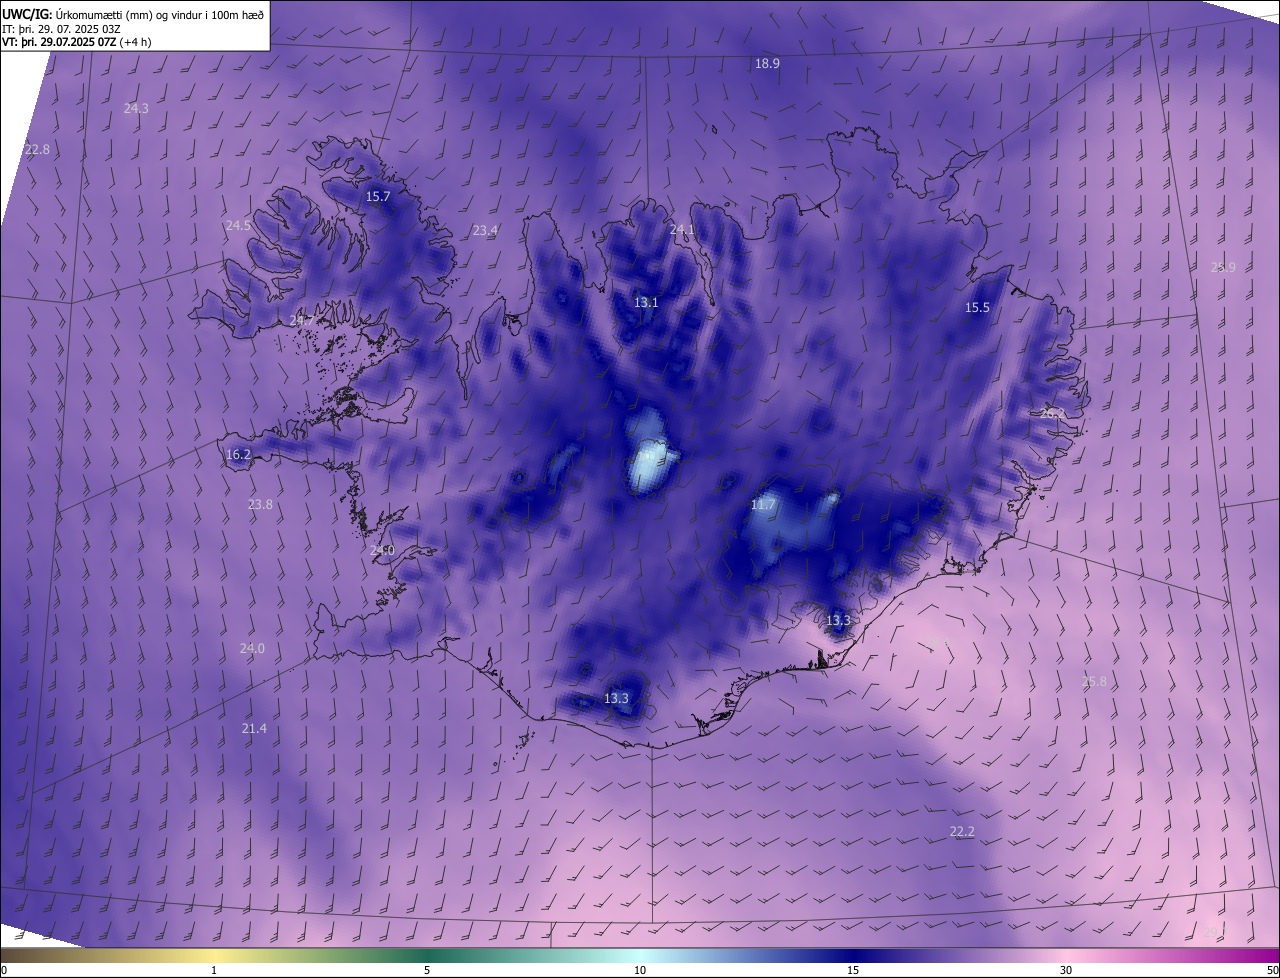Click the 18.9 value label

pos(767,63)
